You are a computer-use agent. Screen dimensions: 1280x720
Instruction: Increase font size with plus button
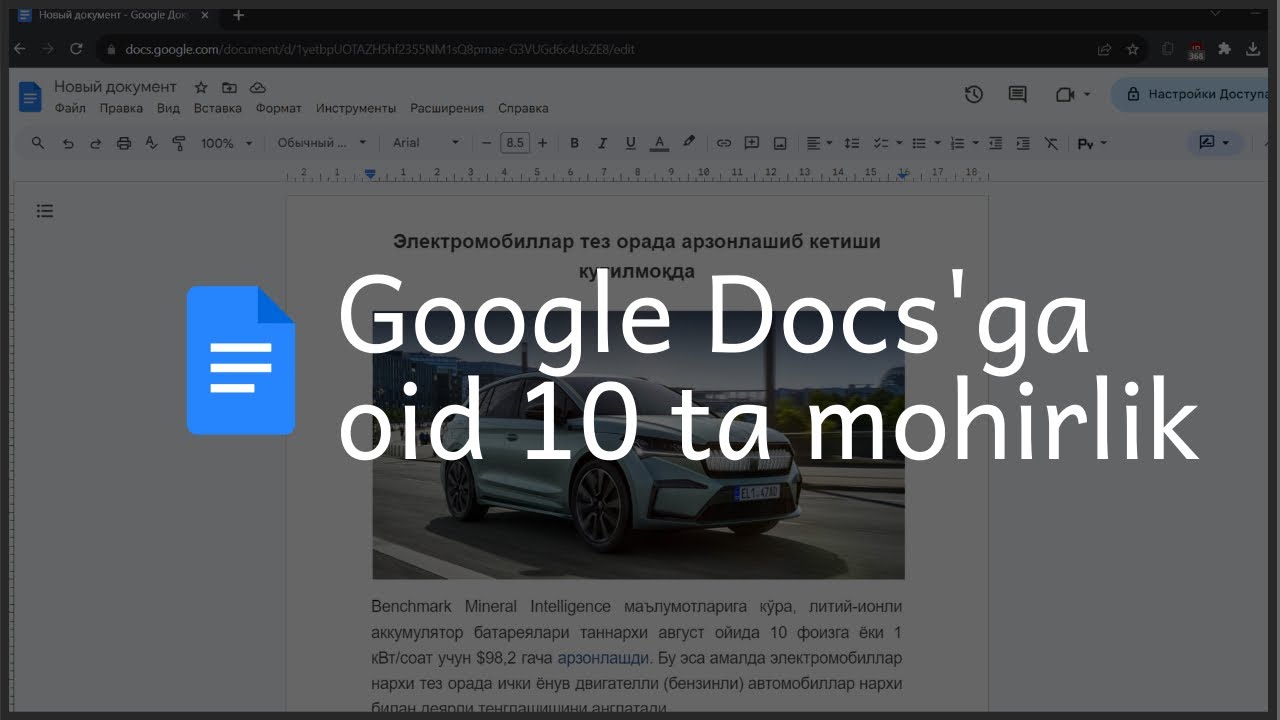[x=542, y=143]
